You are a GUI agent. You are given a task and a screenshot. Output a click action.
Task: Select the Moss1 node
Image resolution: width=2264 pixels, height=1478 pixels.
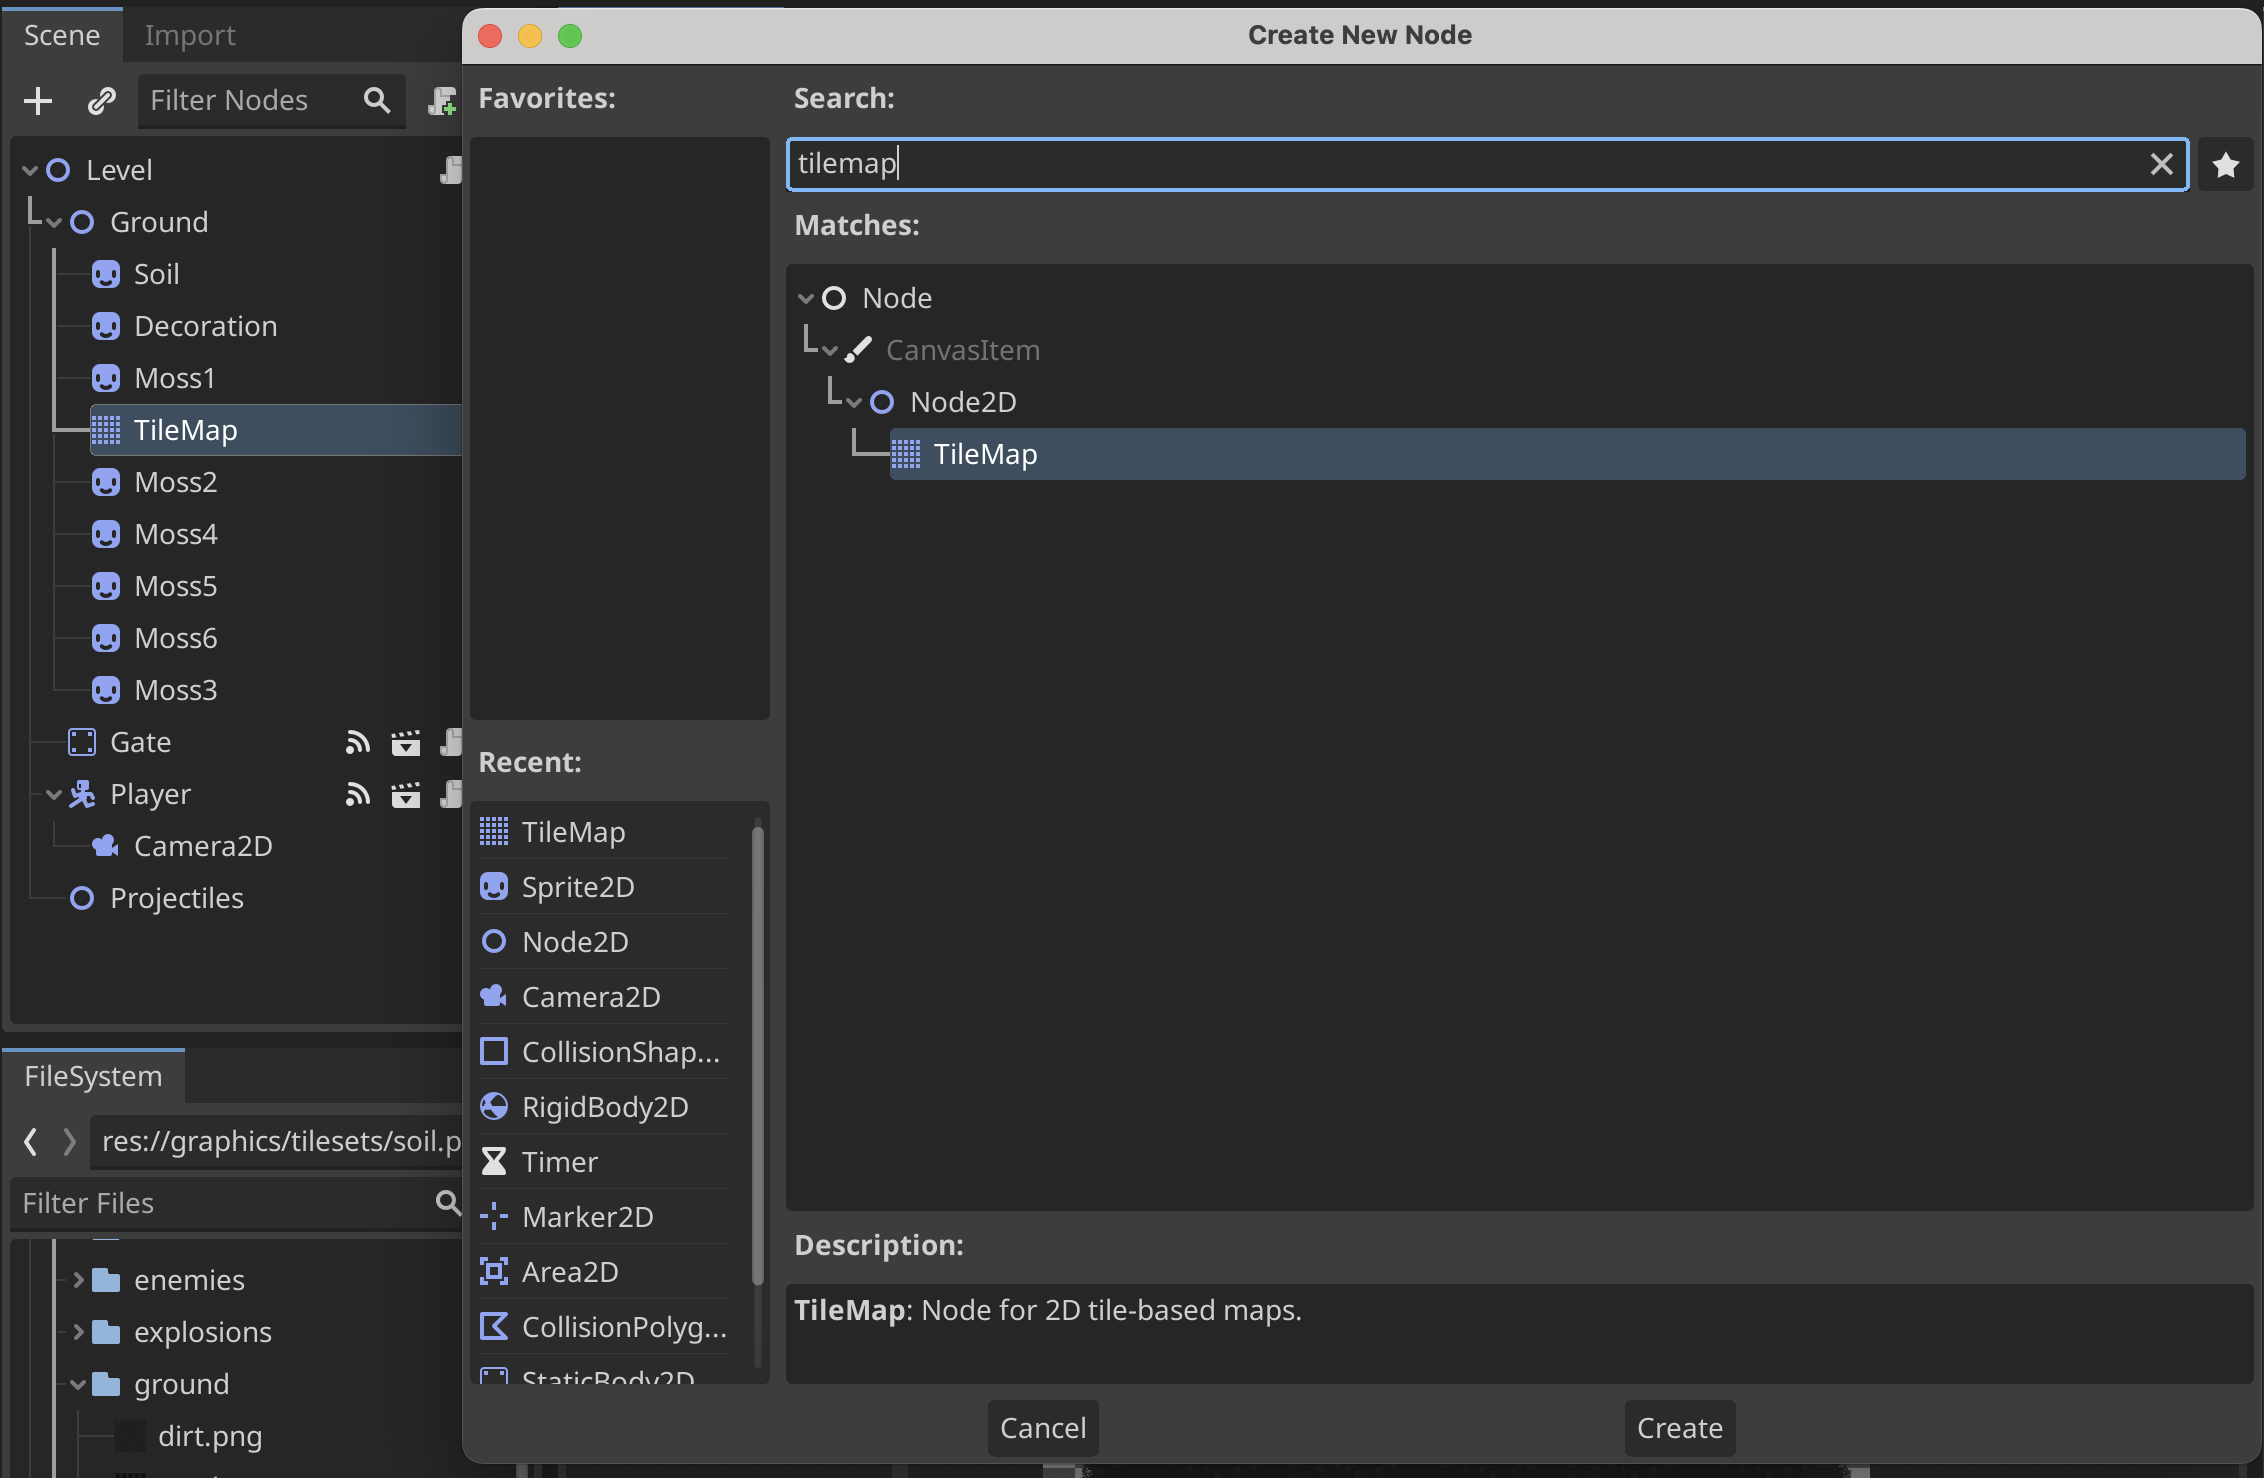(174, 378)
